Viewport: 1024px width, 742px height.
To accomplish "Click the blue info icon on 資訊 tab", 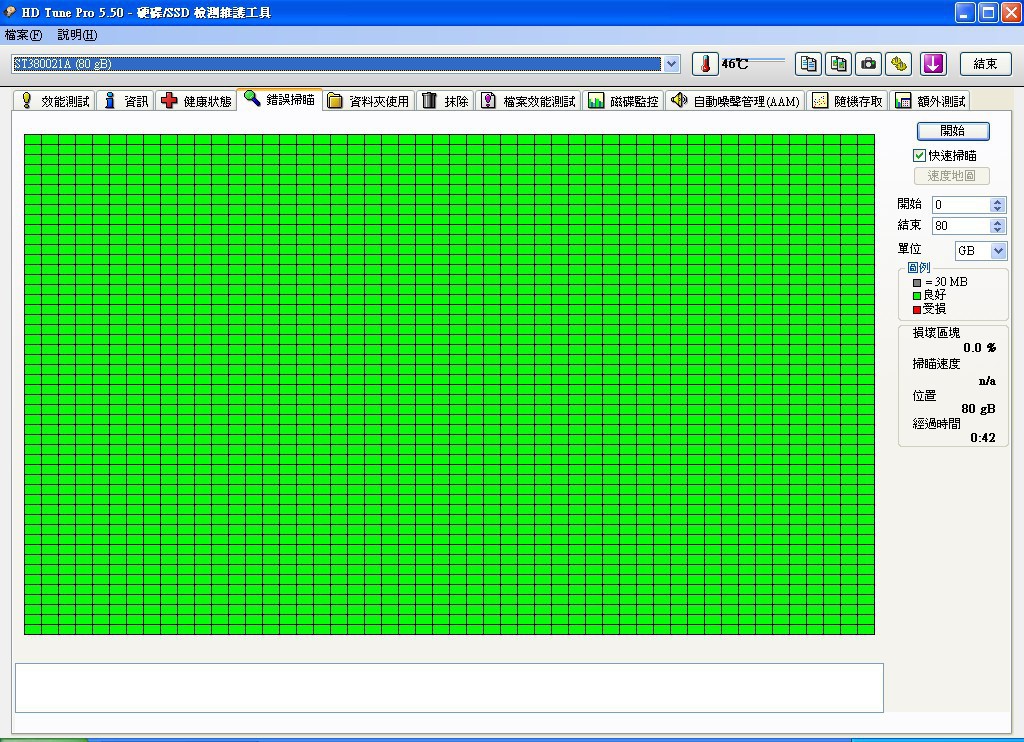I will 110,100.
